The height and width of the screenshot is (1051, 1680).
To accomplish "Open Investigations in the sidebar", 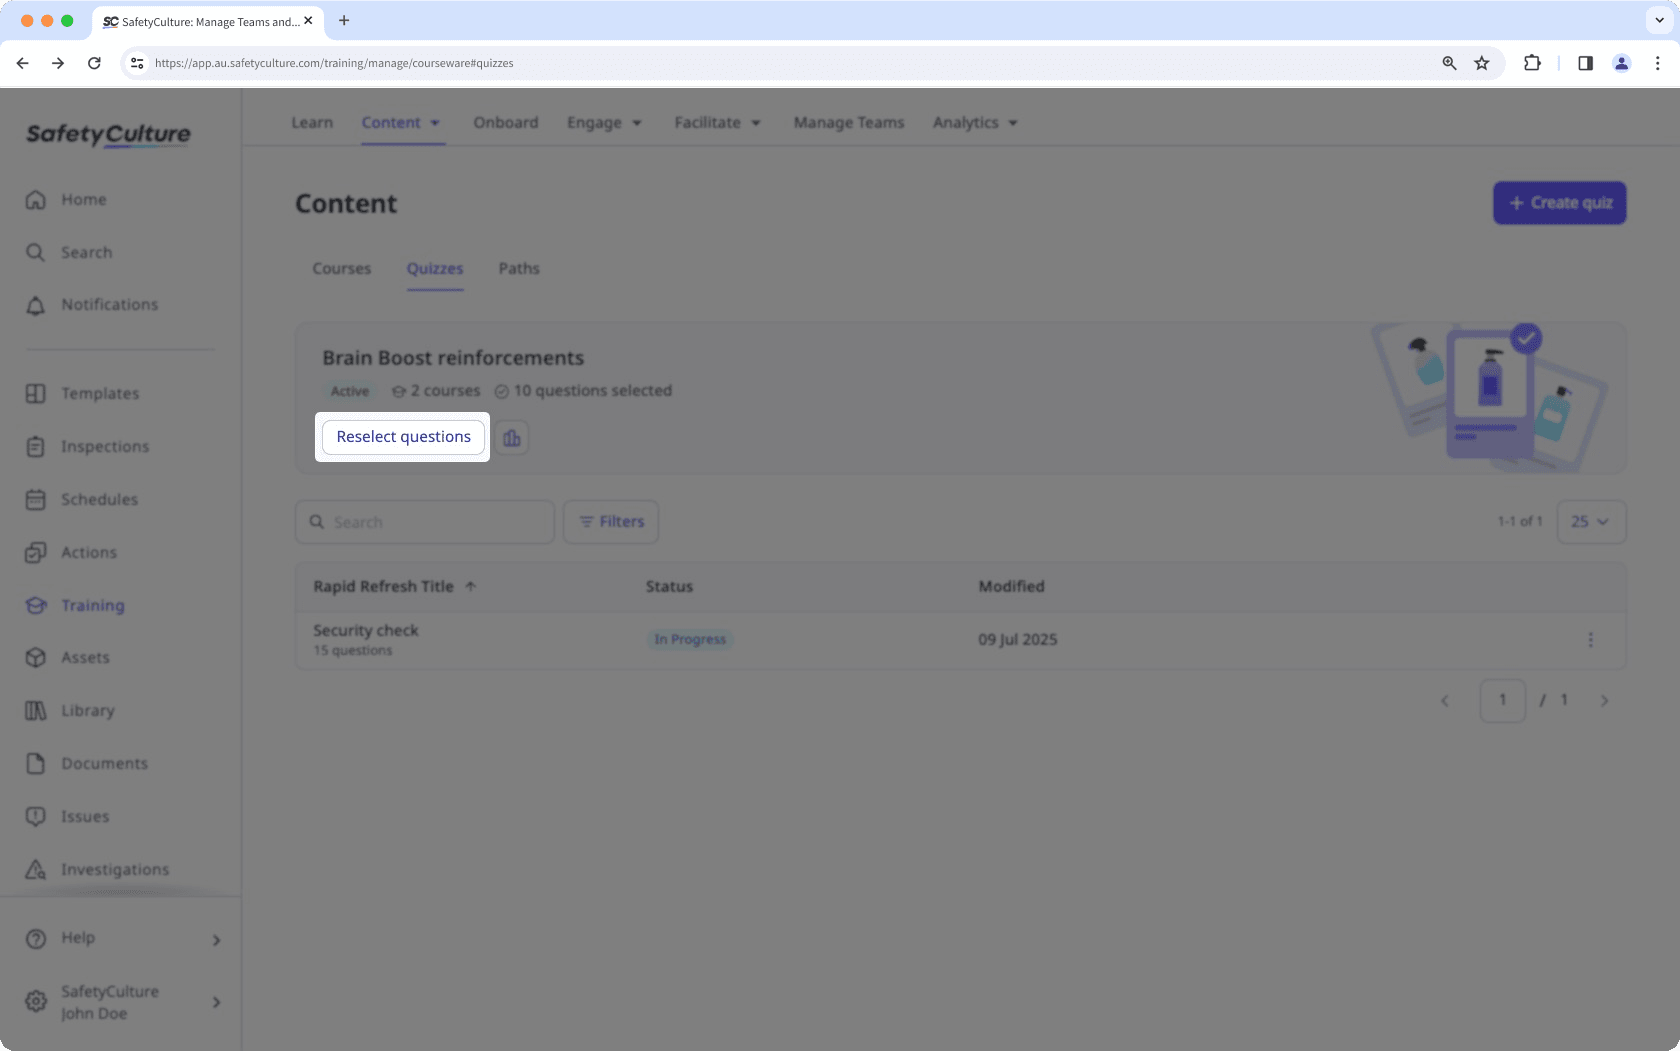I will point(114,870).
